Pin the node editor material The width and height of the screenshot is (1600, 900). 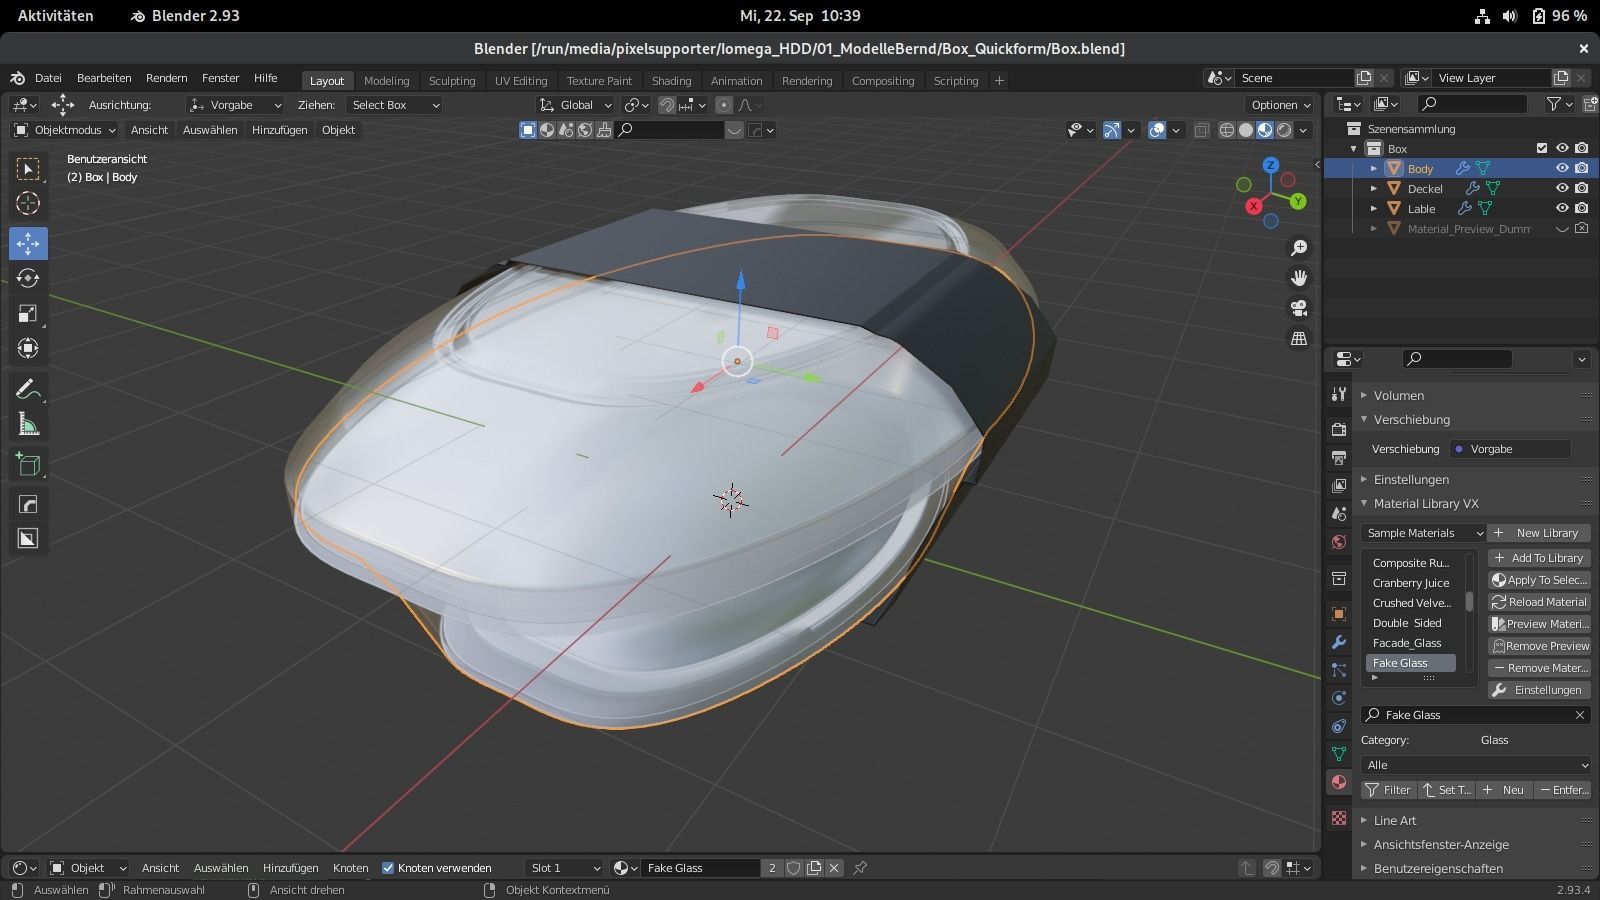(860, 868)
